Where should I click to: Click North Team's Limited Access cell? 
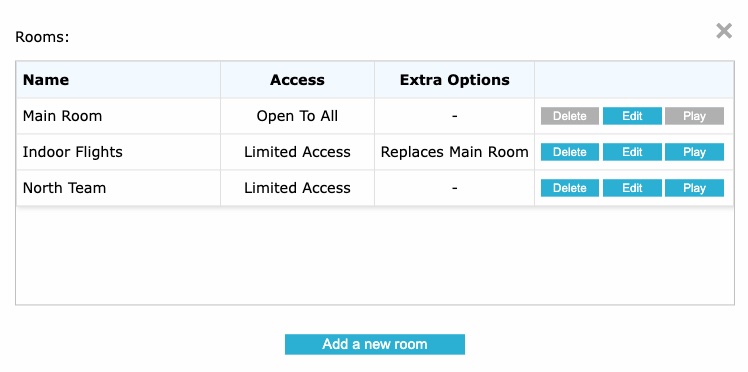[297, 188]
